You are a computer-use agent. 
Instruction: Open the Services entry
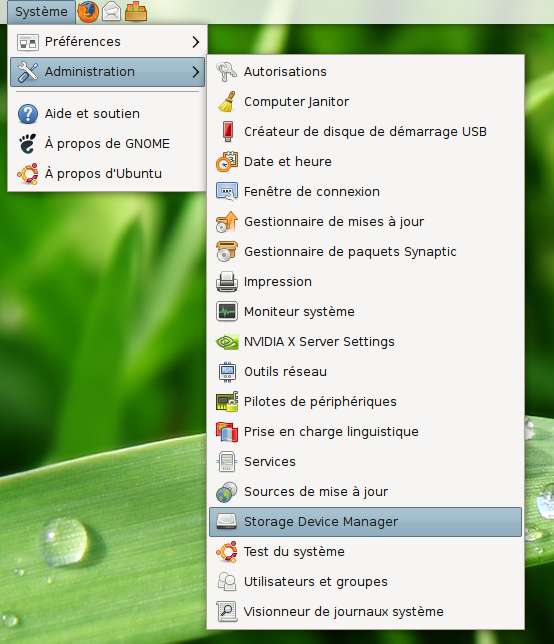point(366,462)
